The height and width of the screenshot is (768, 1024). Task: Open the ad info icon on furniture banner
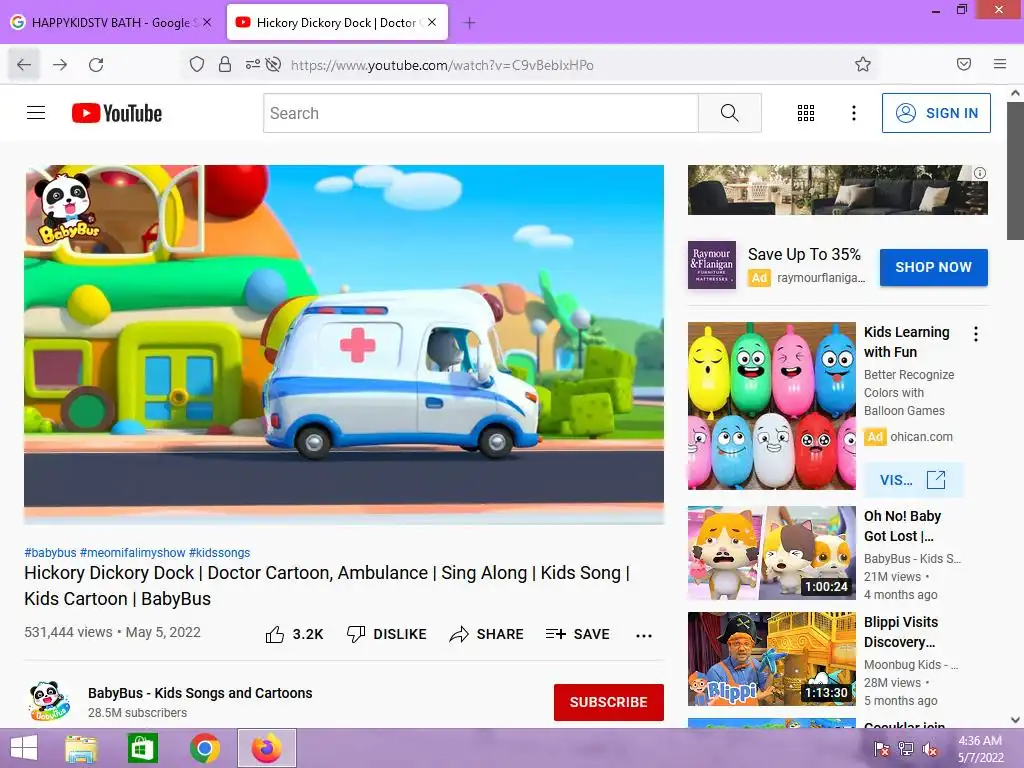coord(980,173)
